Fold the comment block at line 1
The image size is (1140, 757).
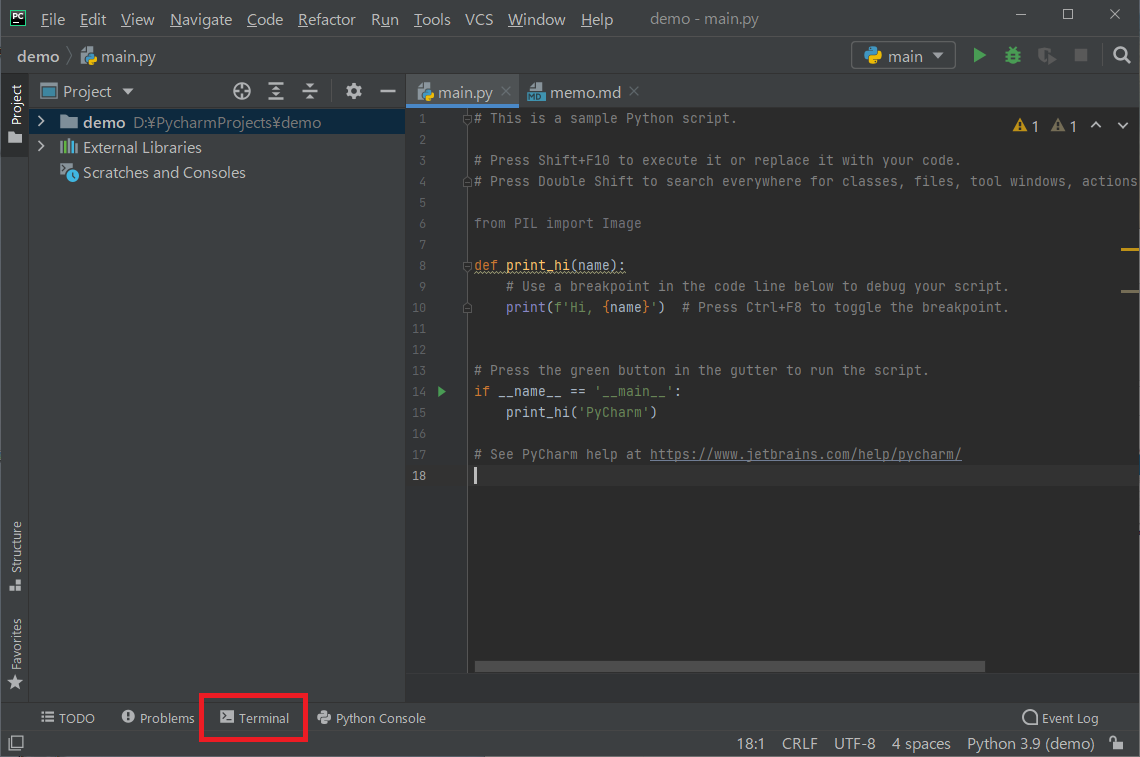467,119
